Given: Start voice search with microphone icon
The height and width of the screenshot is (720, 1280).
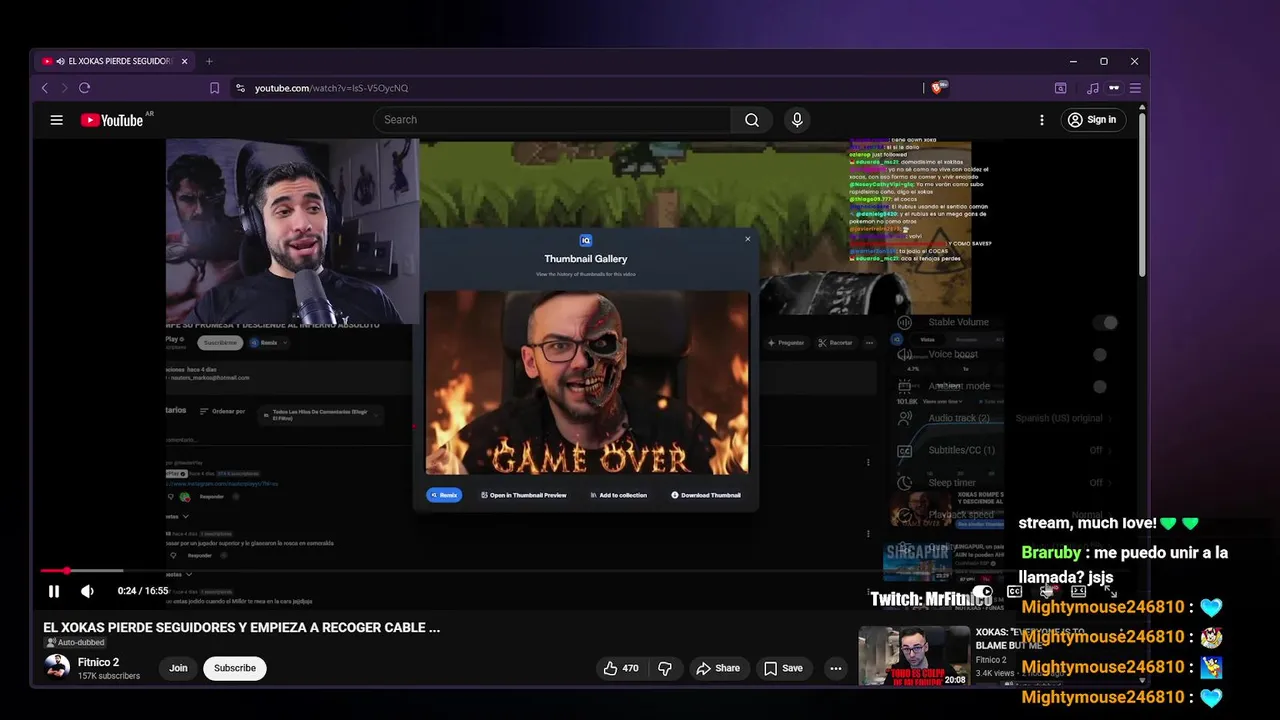Looking at the screenshot, I should click(797, 120).
